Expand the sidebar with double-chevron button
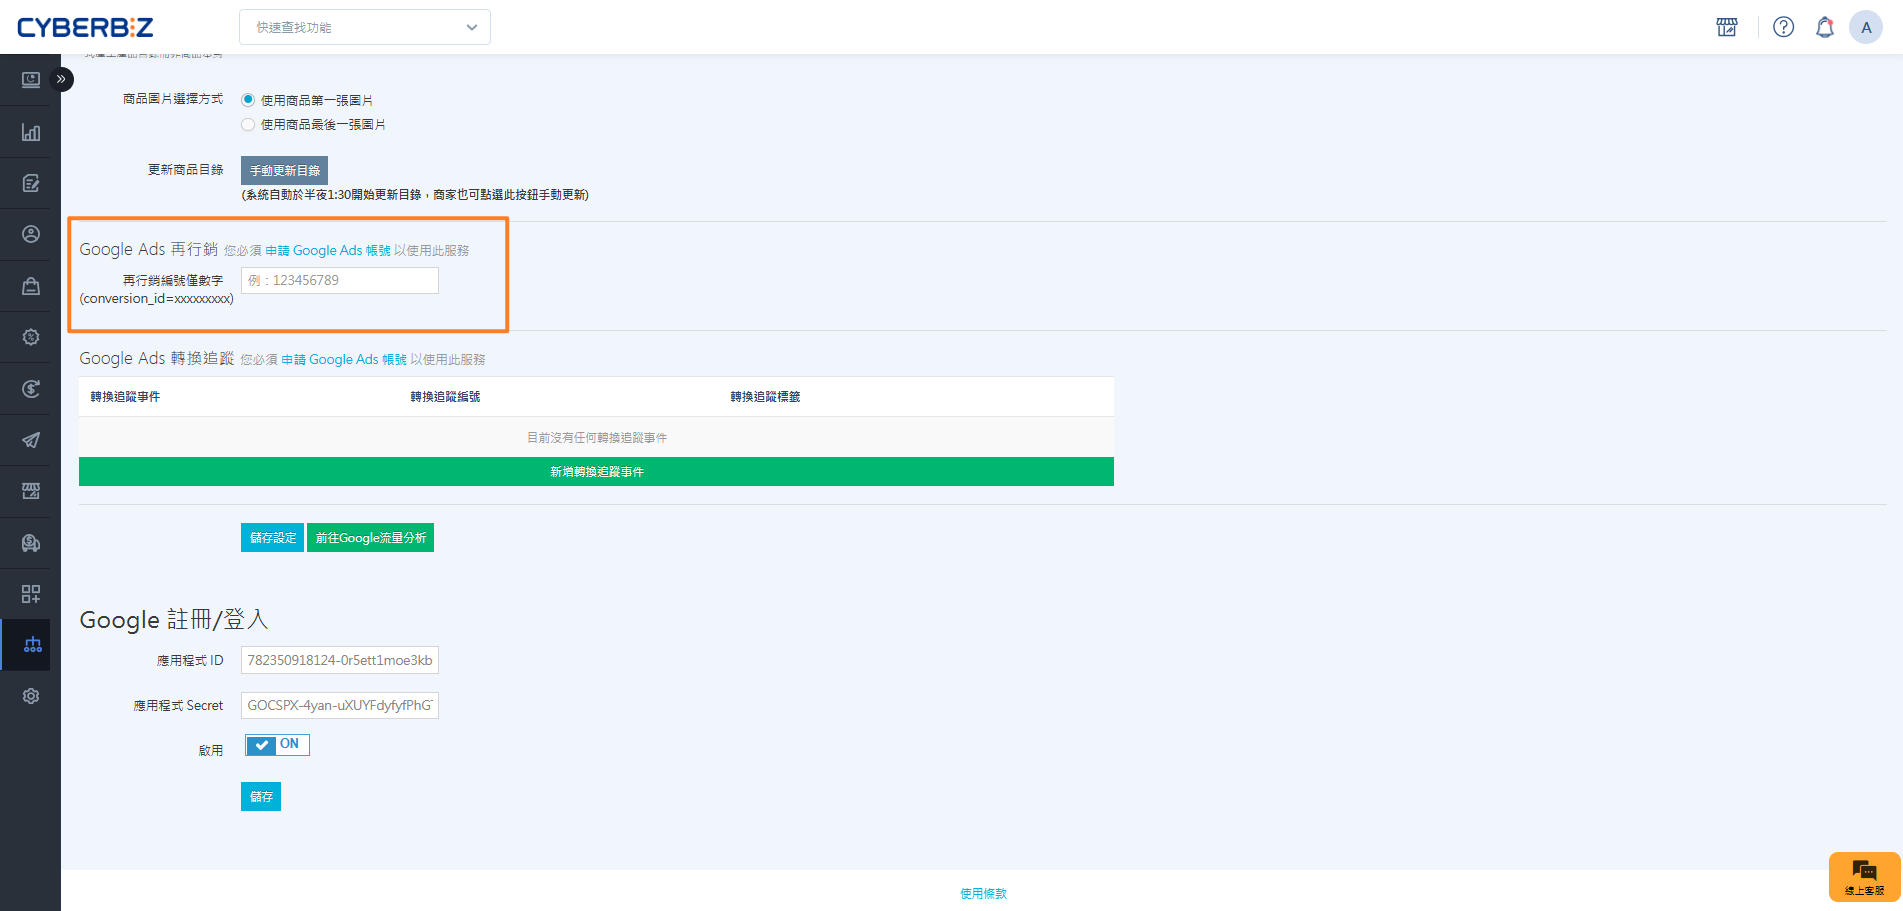Viewport: 1903px width, 911px height. click(61, 79)
